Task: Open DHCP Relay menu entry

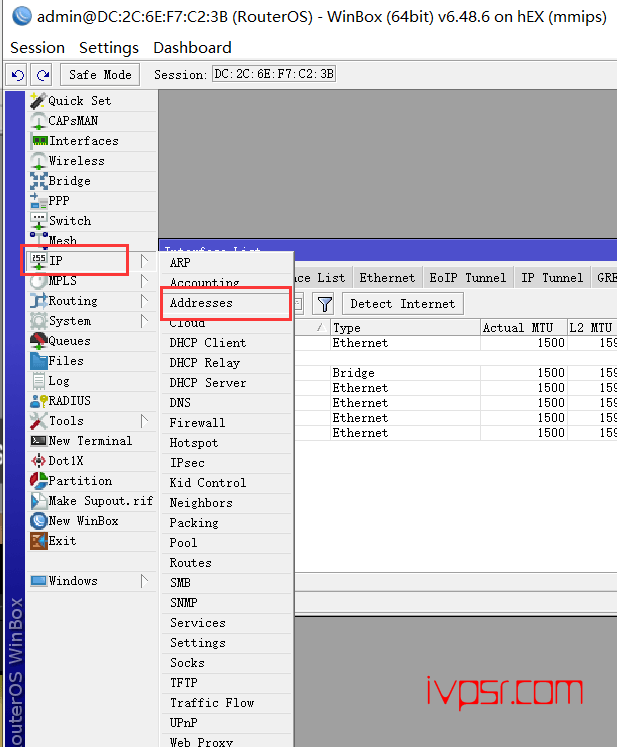Action: pos(226,363)
